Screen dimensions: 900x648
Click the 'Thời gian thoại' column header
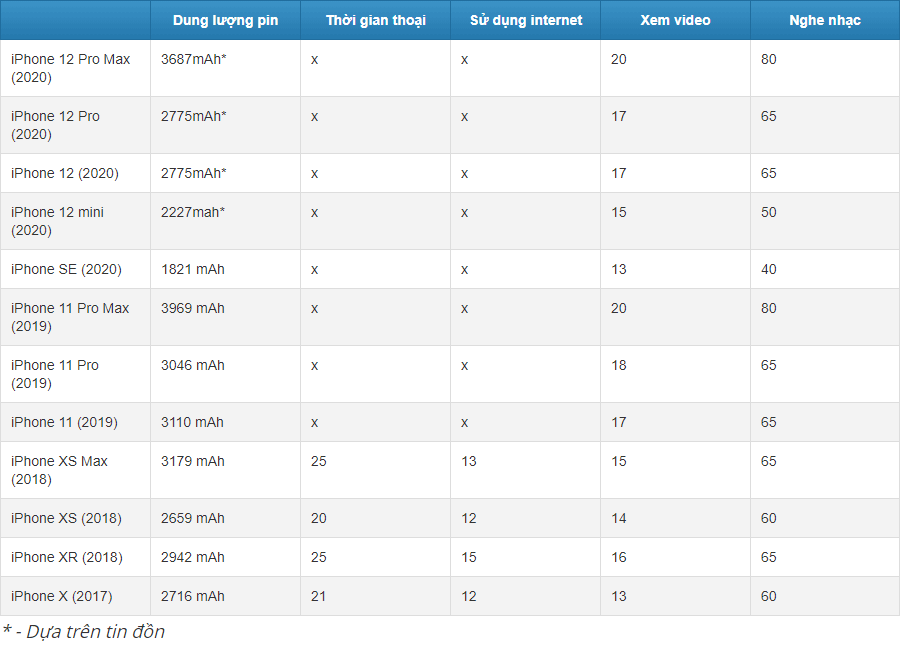pos(375,20)
